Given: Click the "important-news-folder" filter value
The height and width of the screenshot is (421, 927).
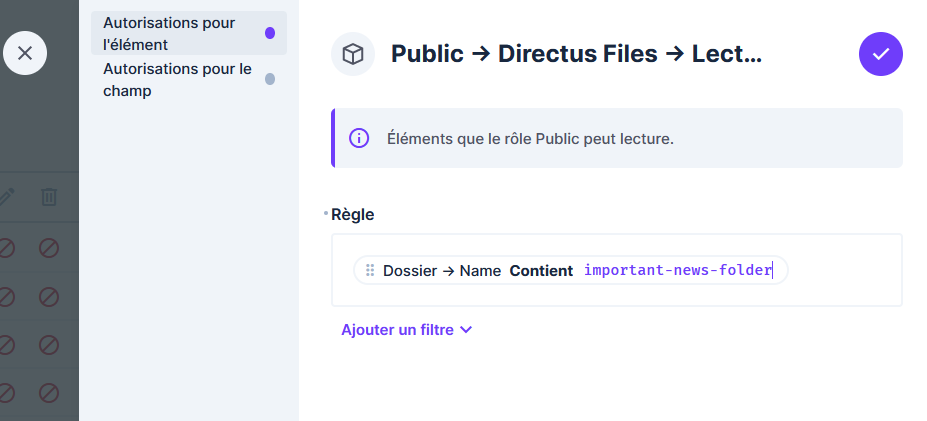Looking at the screenshot, I should coord(678,270).
